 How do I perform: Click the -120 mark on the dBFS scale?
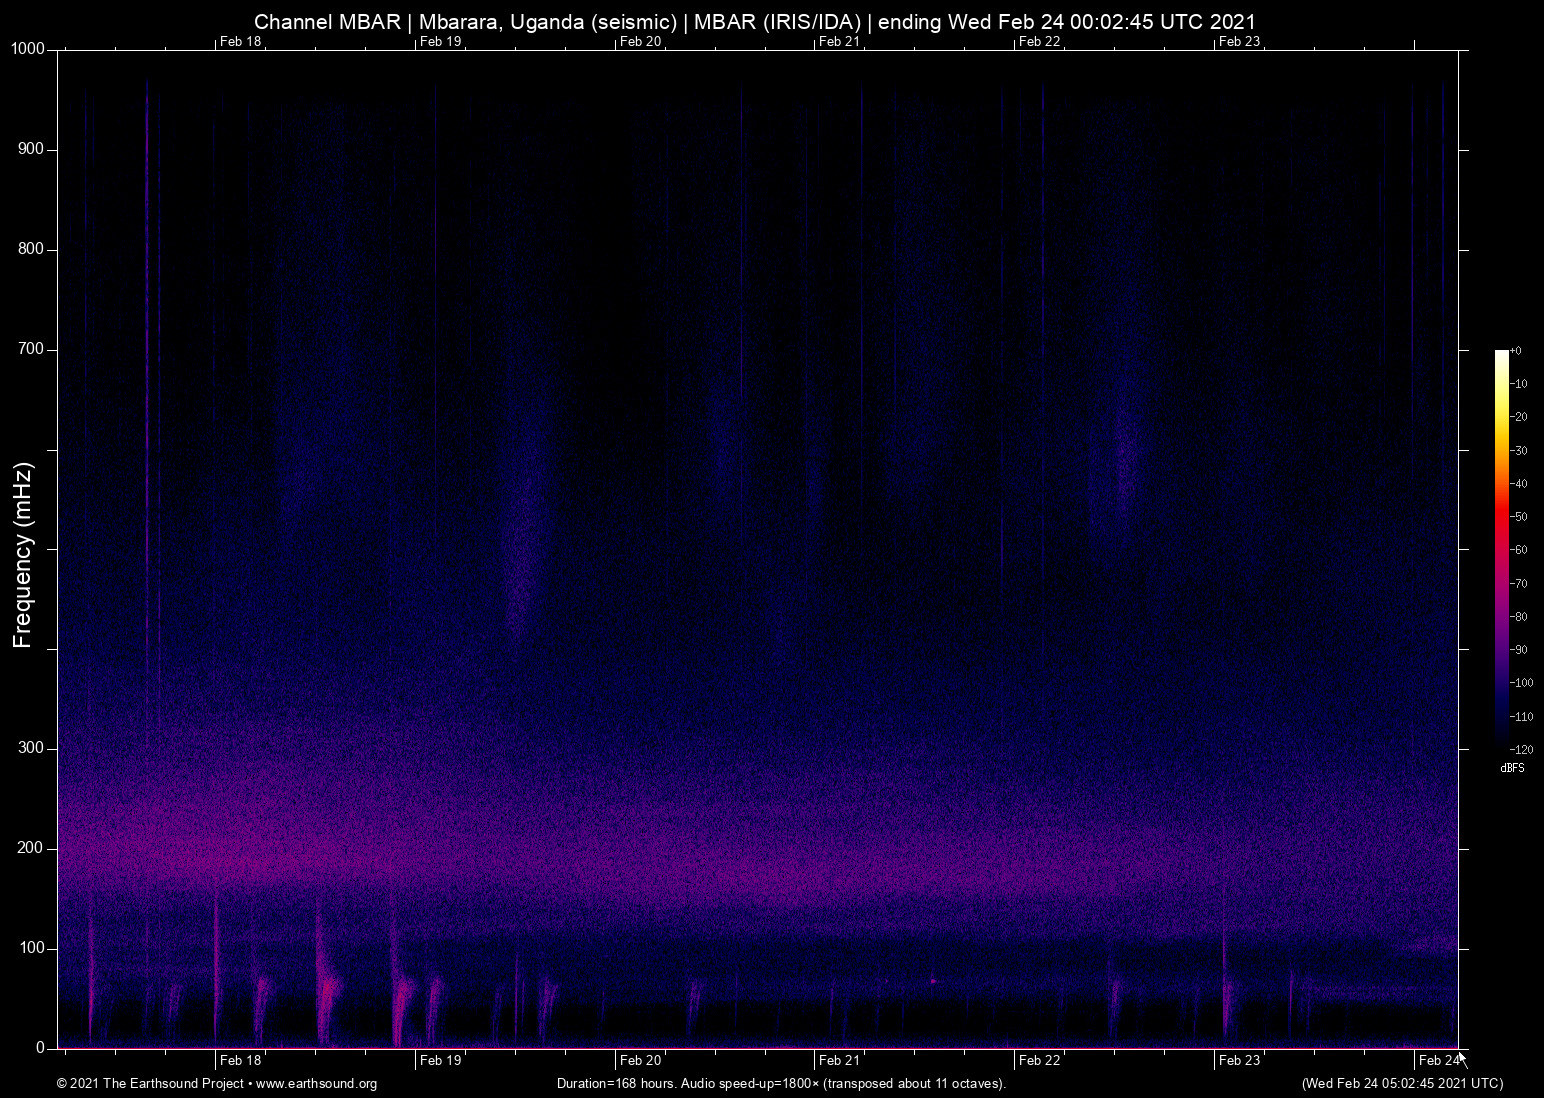point(1521,749)
